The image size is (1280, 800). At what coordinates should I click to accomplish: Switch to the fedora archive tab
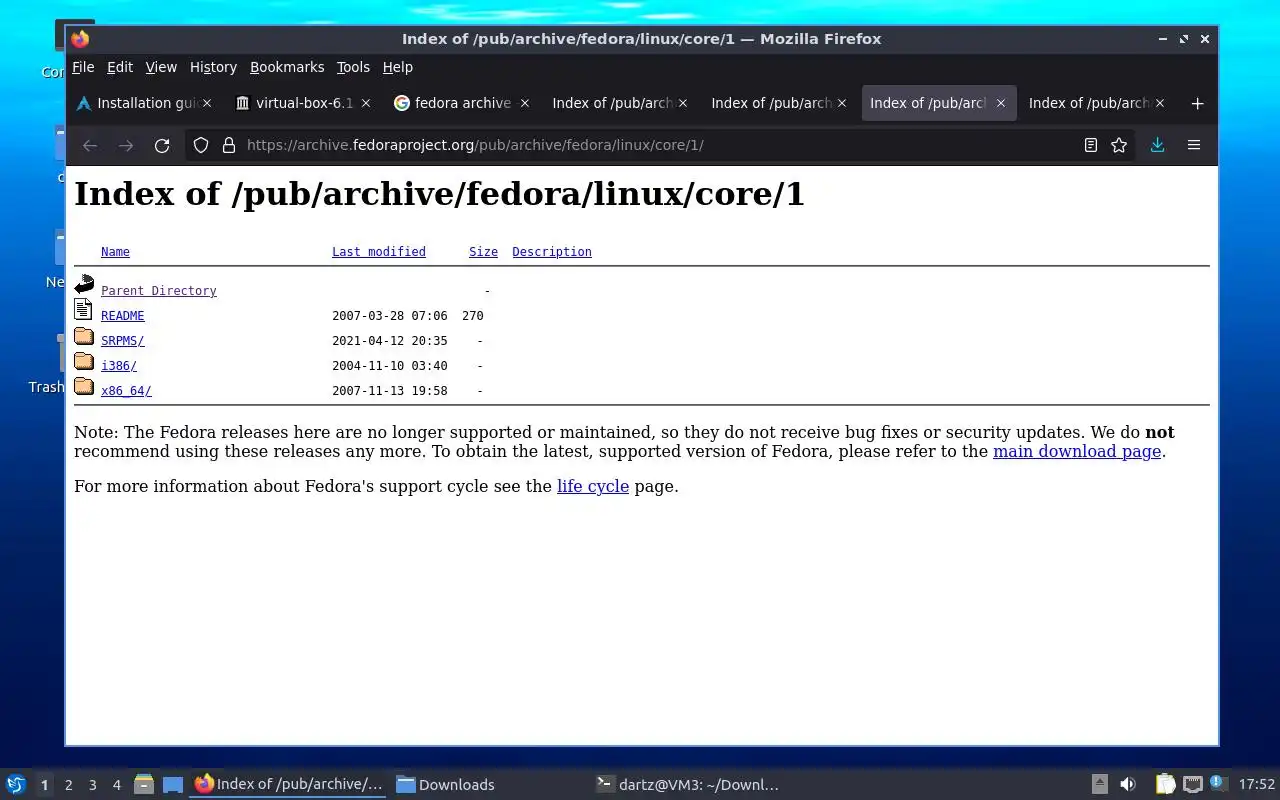click(x=461, y=103)
